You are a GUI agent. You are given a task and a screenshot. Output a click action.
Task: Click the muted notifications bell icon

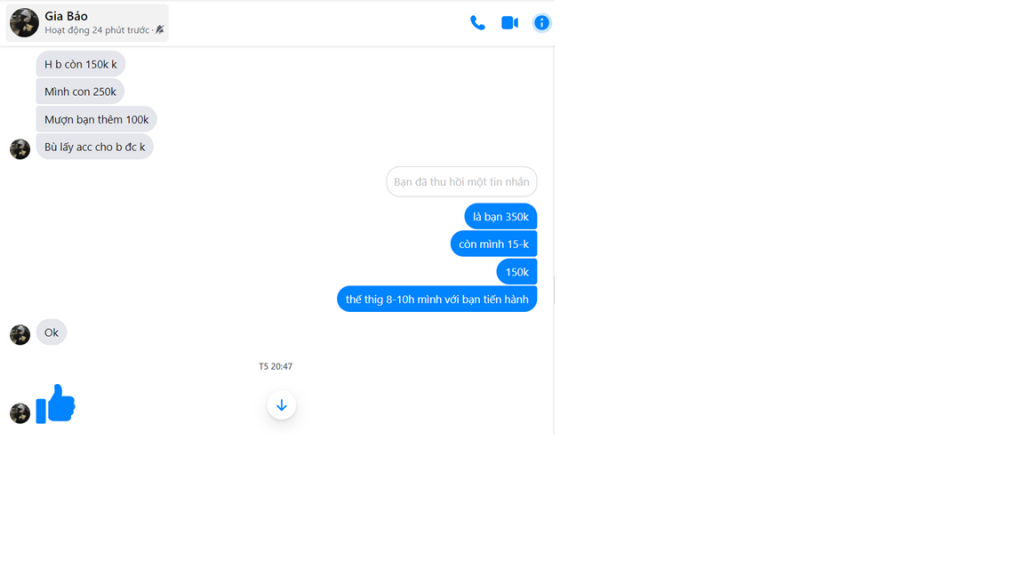coord(160,30)
